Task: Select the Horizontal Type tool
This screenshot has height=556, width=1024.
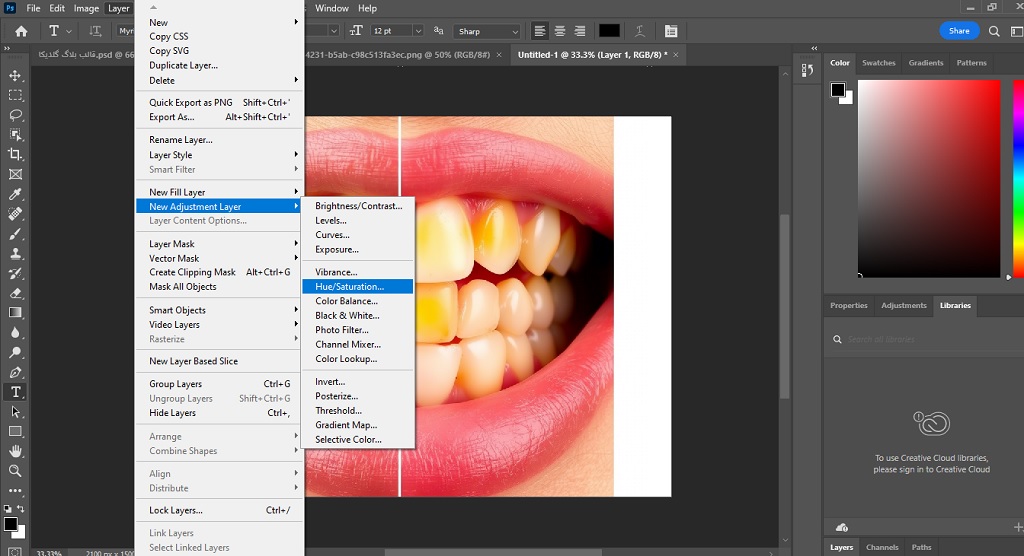Action: click(16, 392)
